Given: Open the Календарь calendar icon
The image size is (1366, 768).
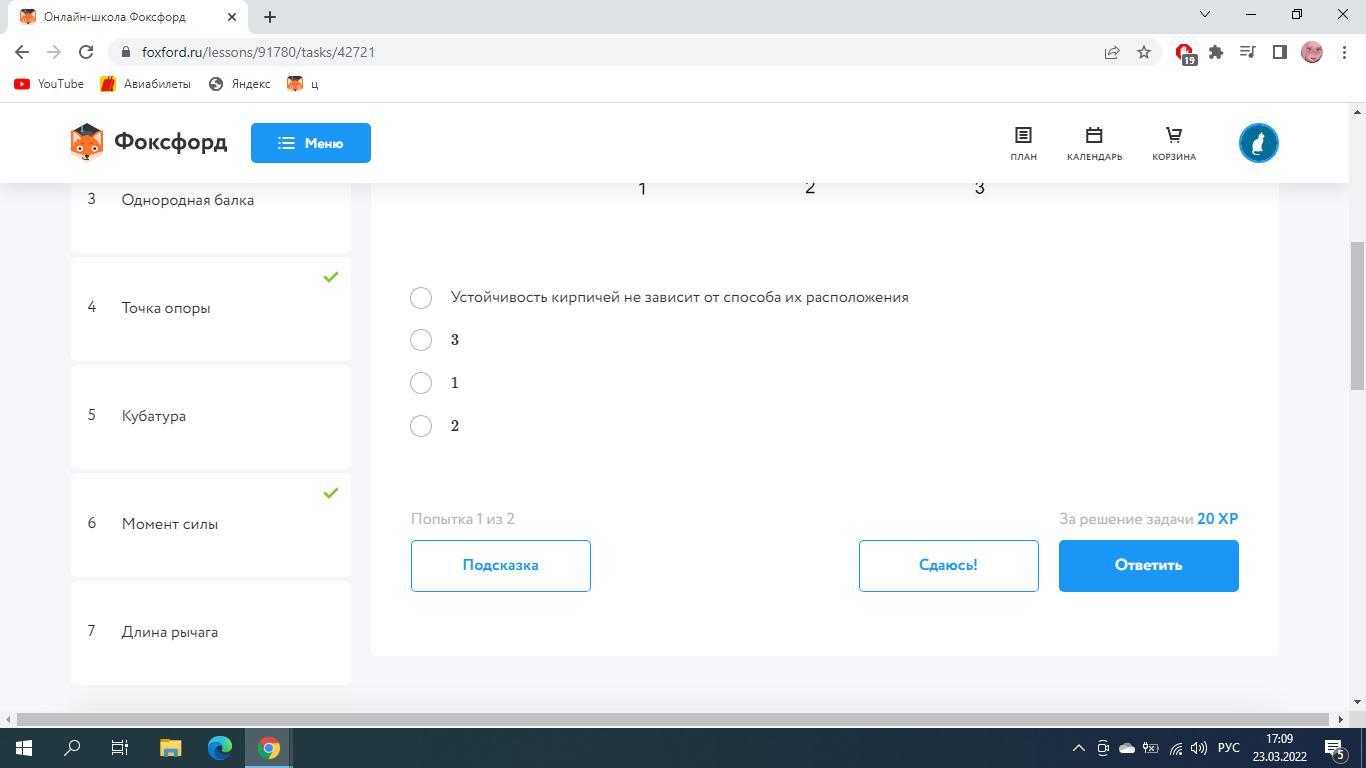Looking at the screenshot, I should (x=1094, y=143).
